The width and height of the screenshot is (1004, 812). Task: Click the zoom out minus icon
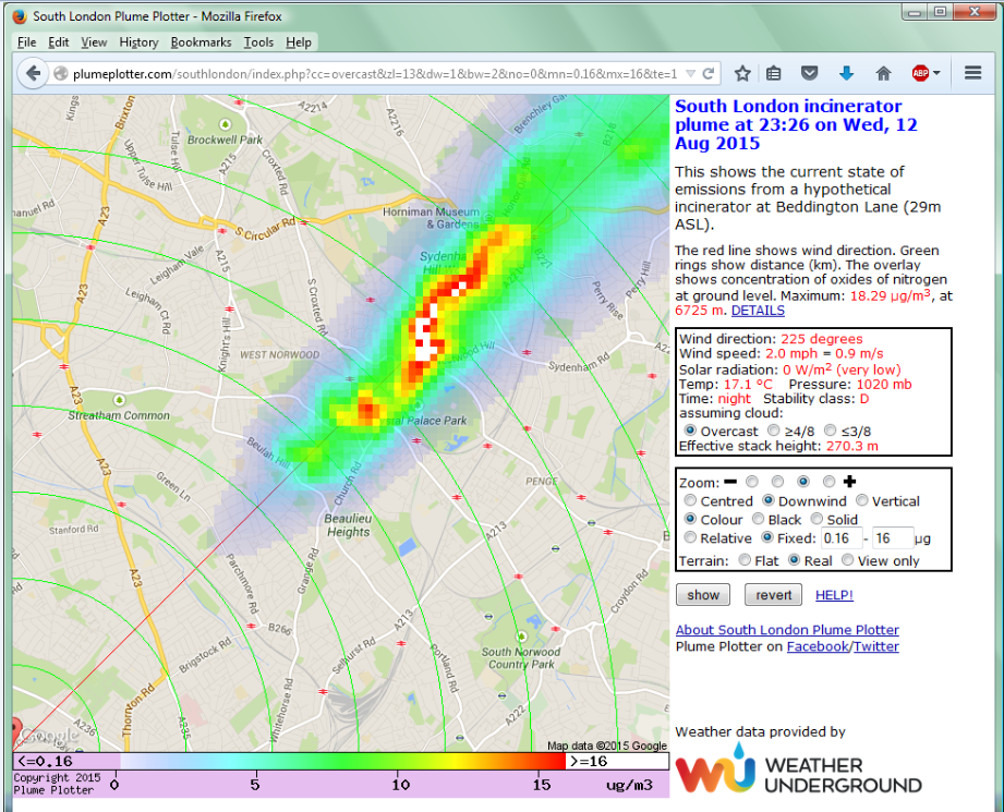tap(731, 482)
